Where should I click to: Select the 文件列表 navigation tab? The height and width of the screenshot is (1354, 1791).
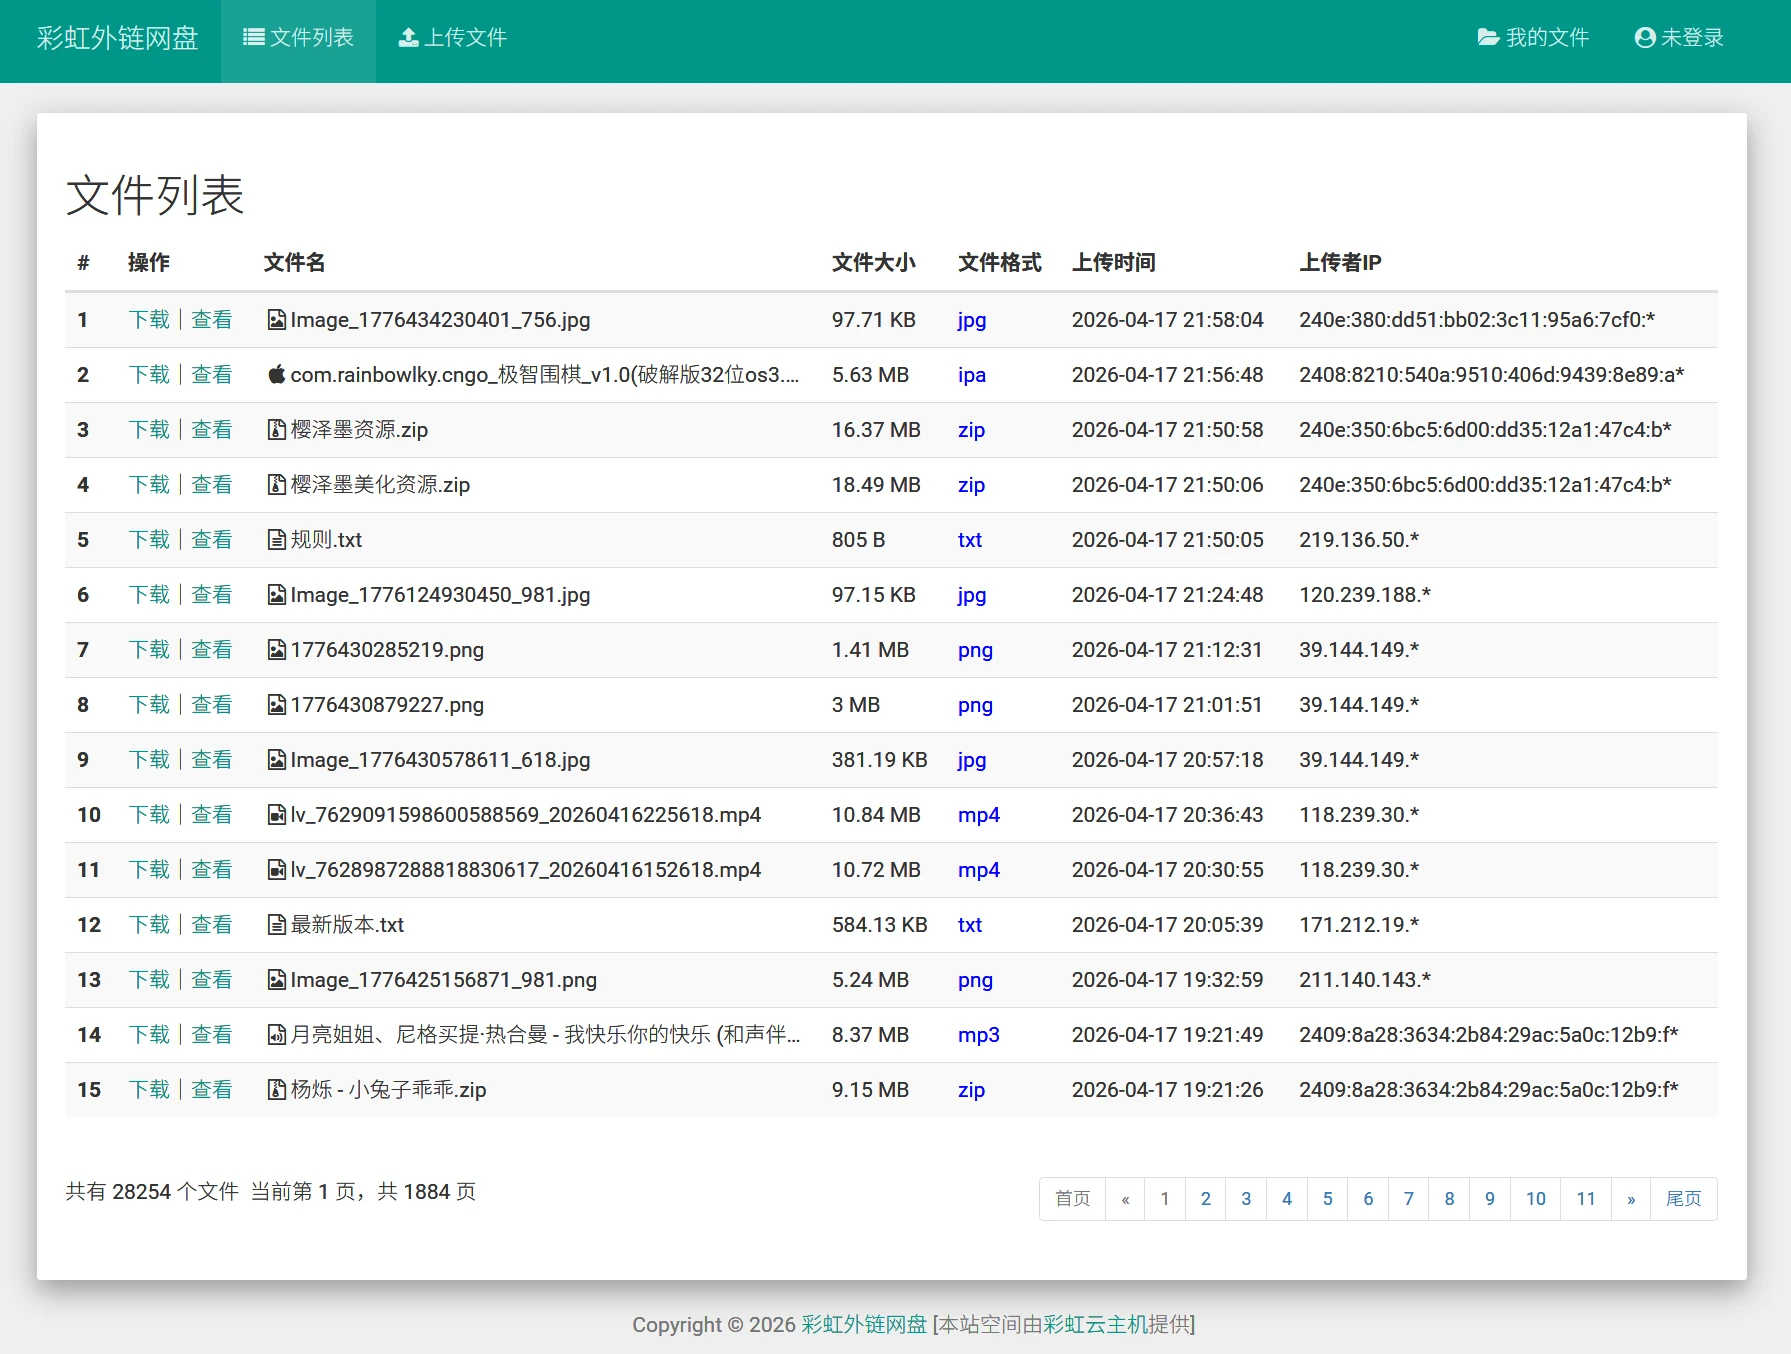click(310, 37)
